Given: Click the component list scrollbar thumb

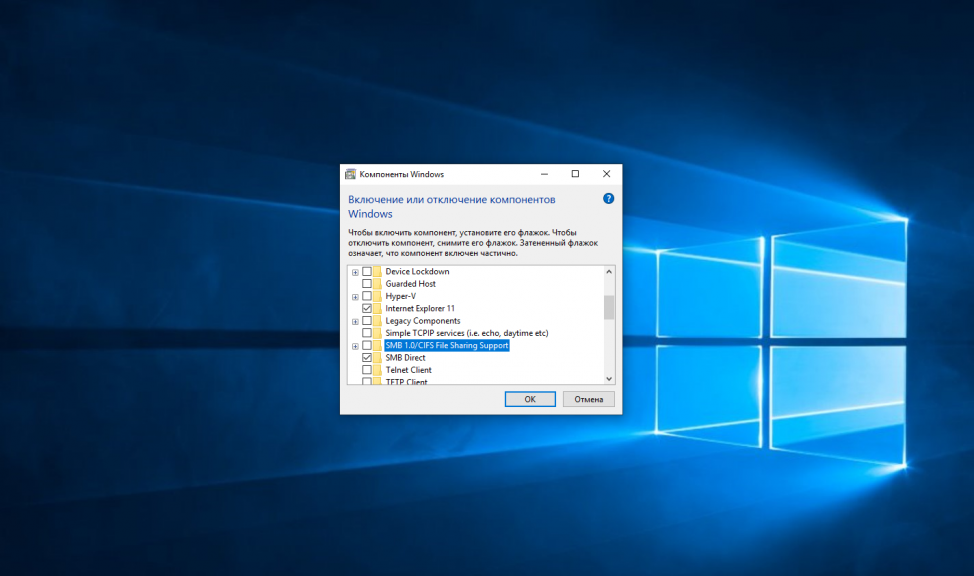Looking at the screenshot, I should (x=609, y=307).
